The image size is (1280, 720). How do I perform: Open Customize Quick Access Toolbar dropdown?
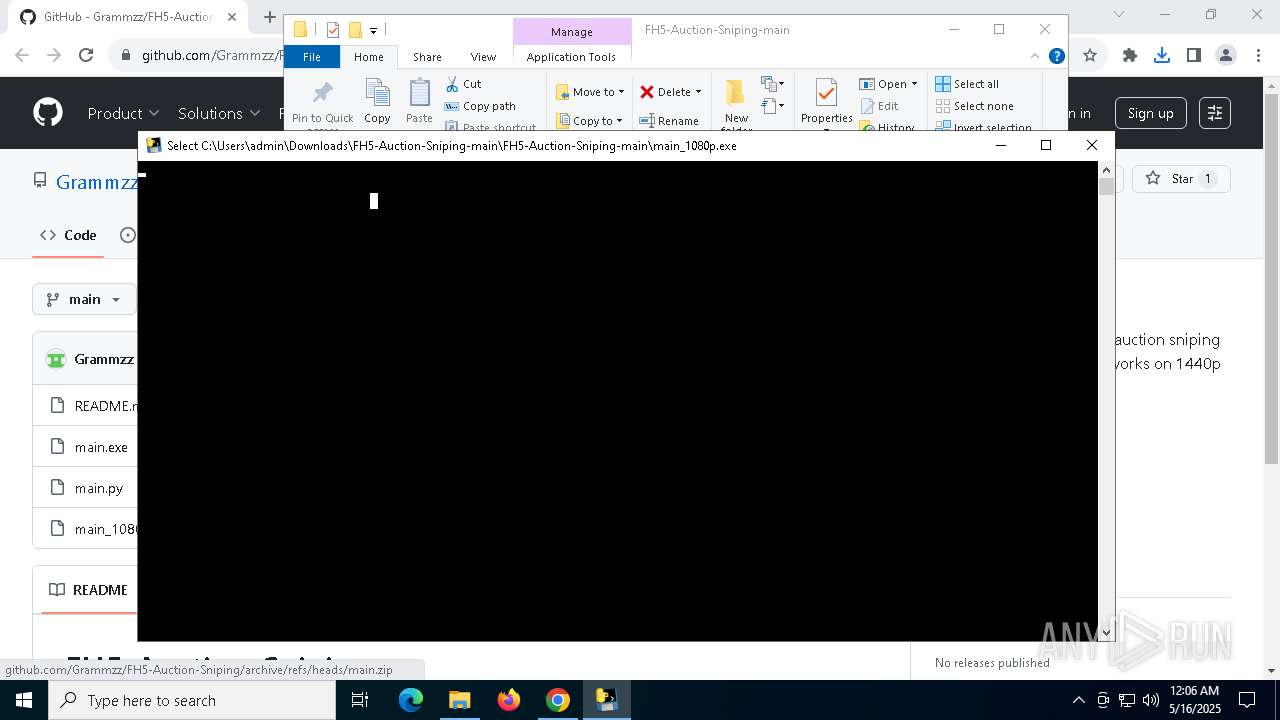[373, 30]
